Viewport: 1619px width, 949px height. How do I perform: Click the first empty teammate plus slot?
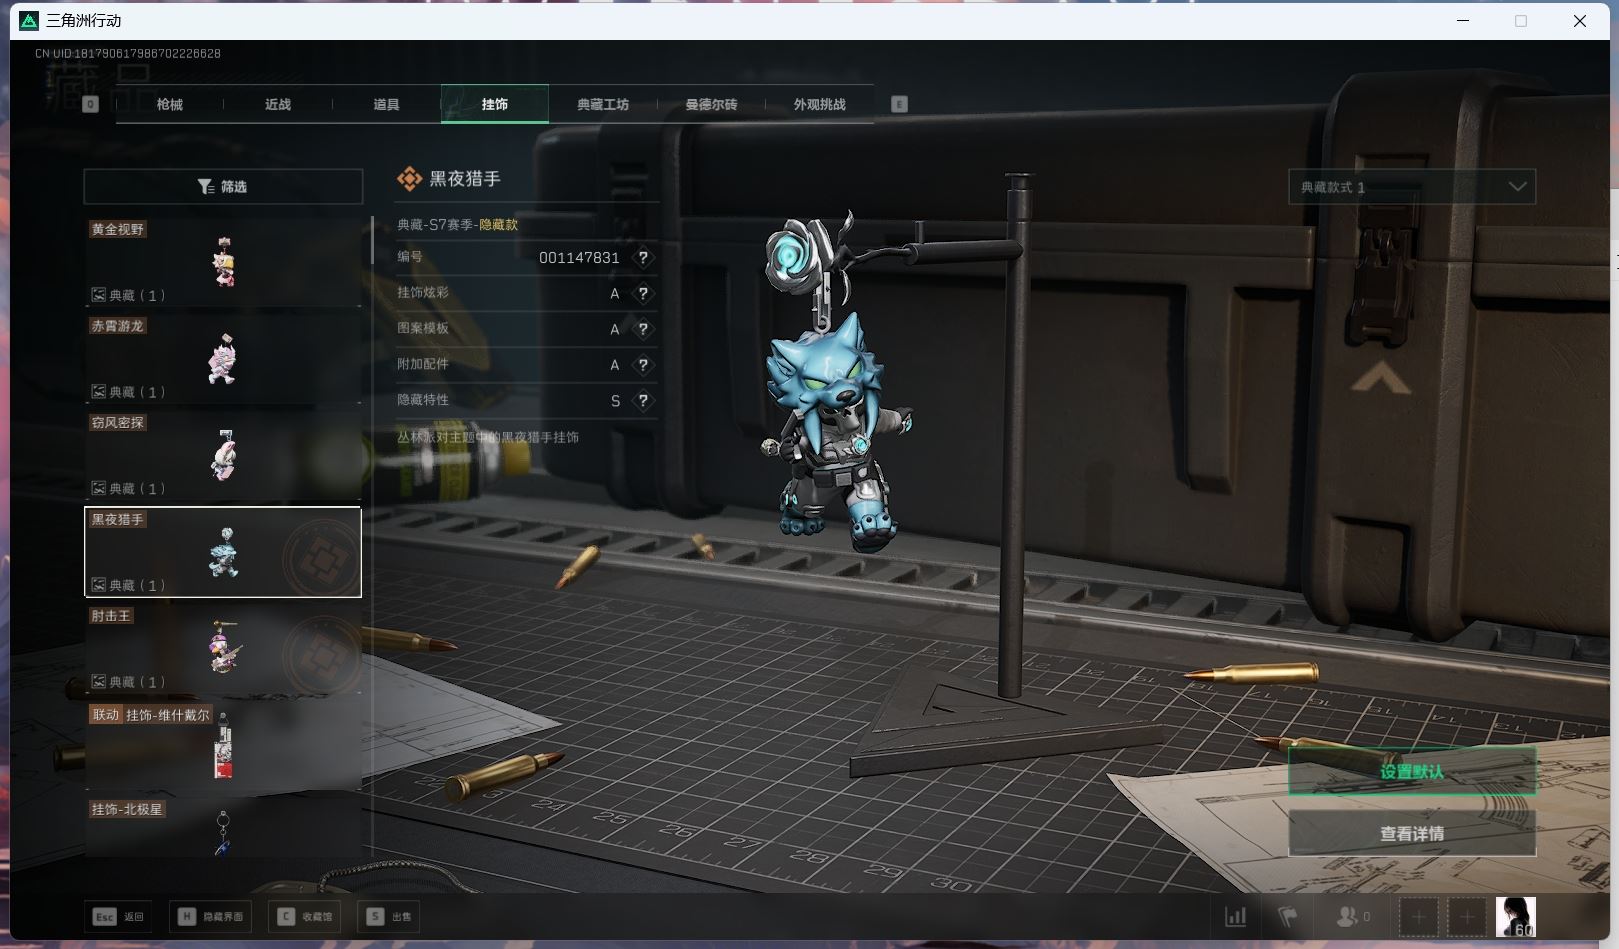click(1418, 916)
